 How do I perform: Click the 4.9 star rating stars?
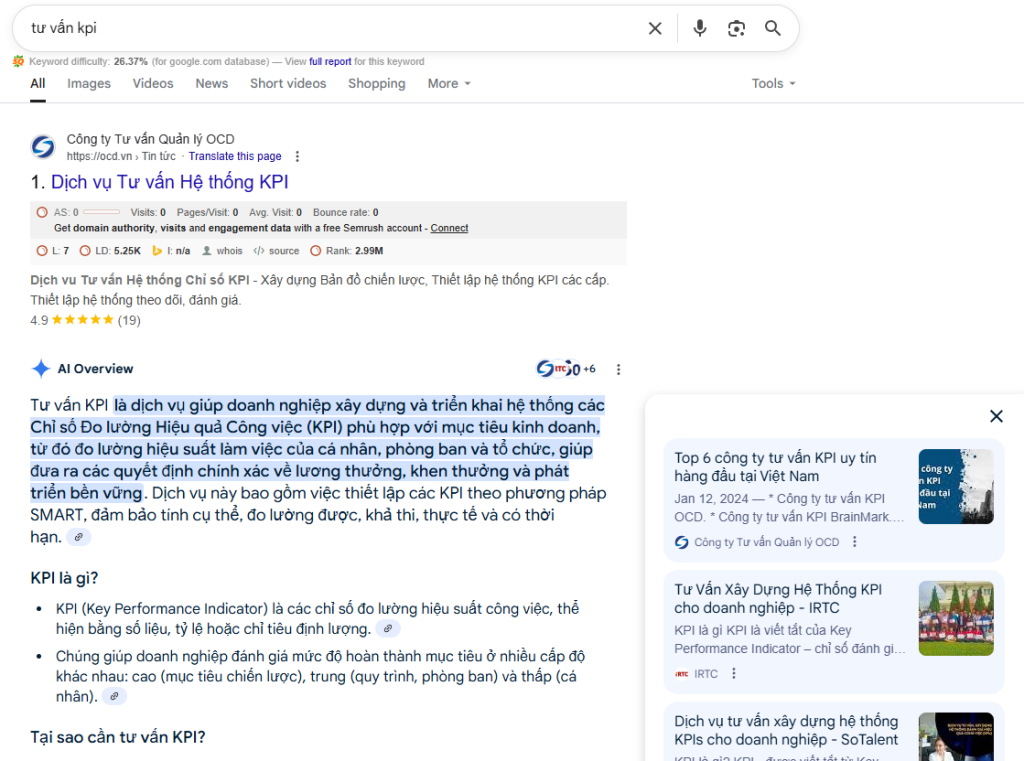click(x=83, y=320)
